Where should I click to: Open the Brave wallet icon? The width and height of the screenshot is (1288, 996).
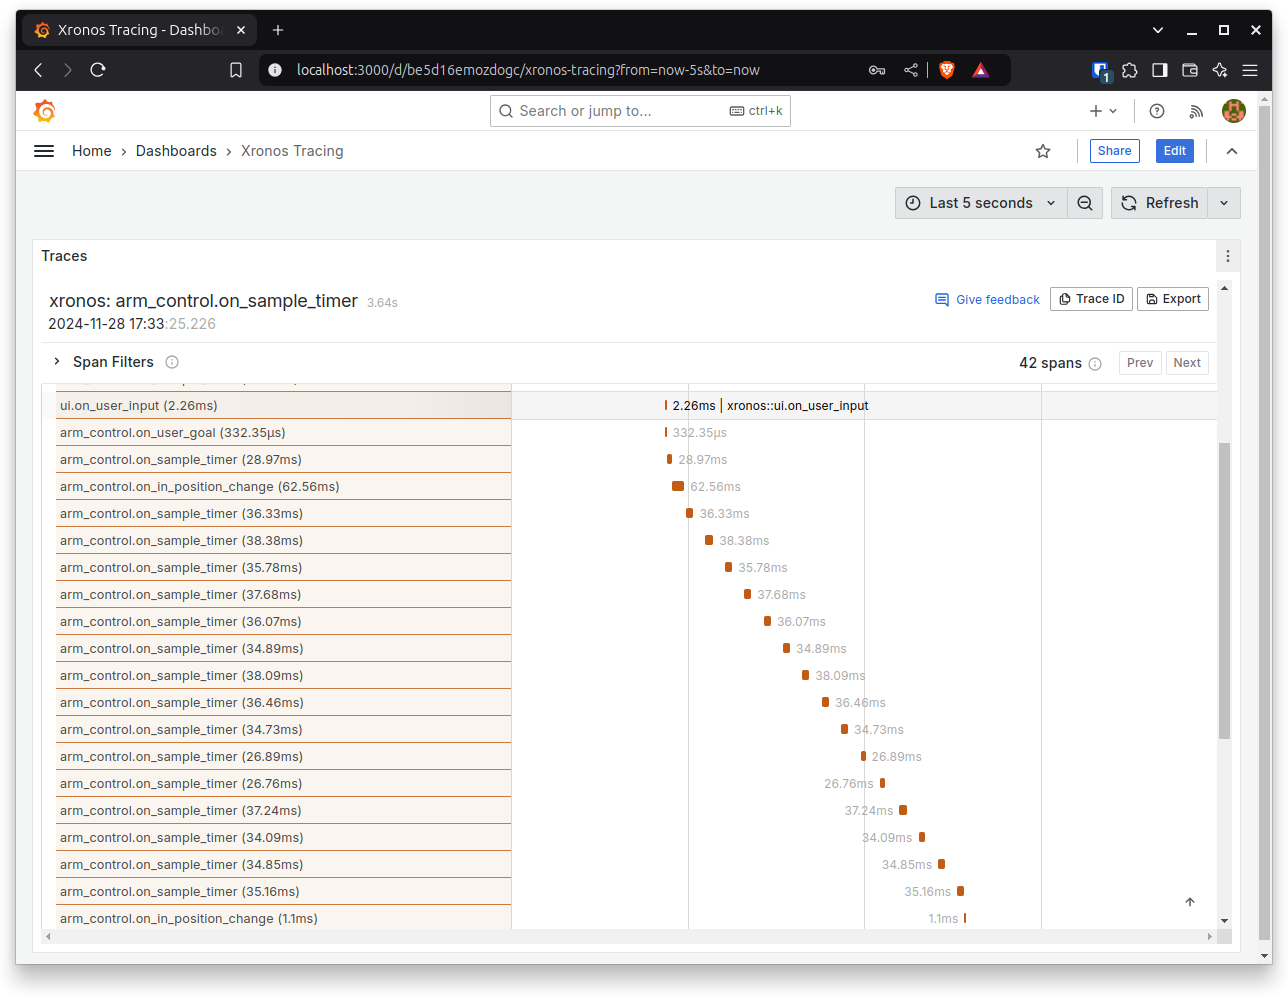coord(1190,70)
